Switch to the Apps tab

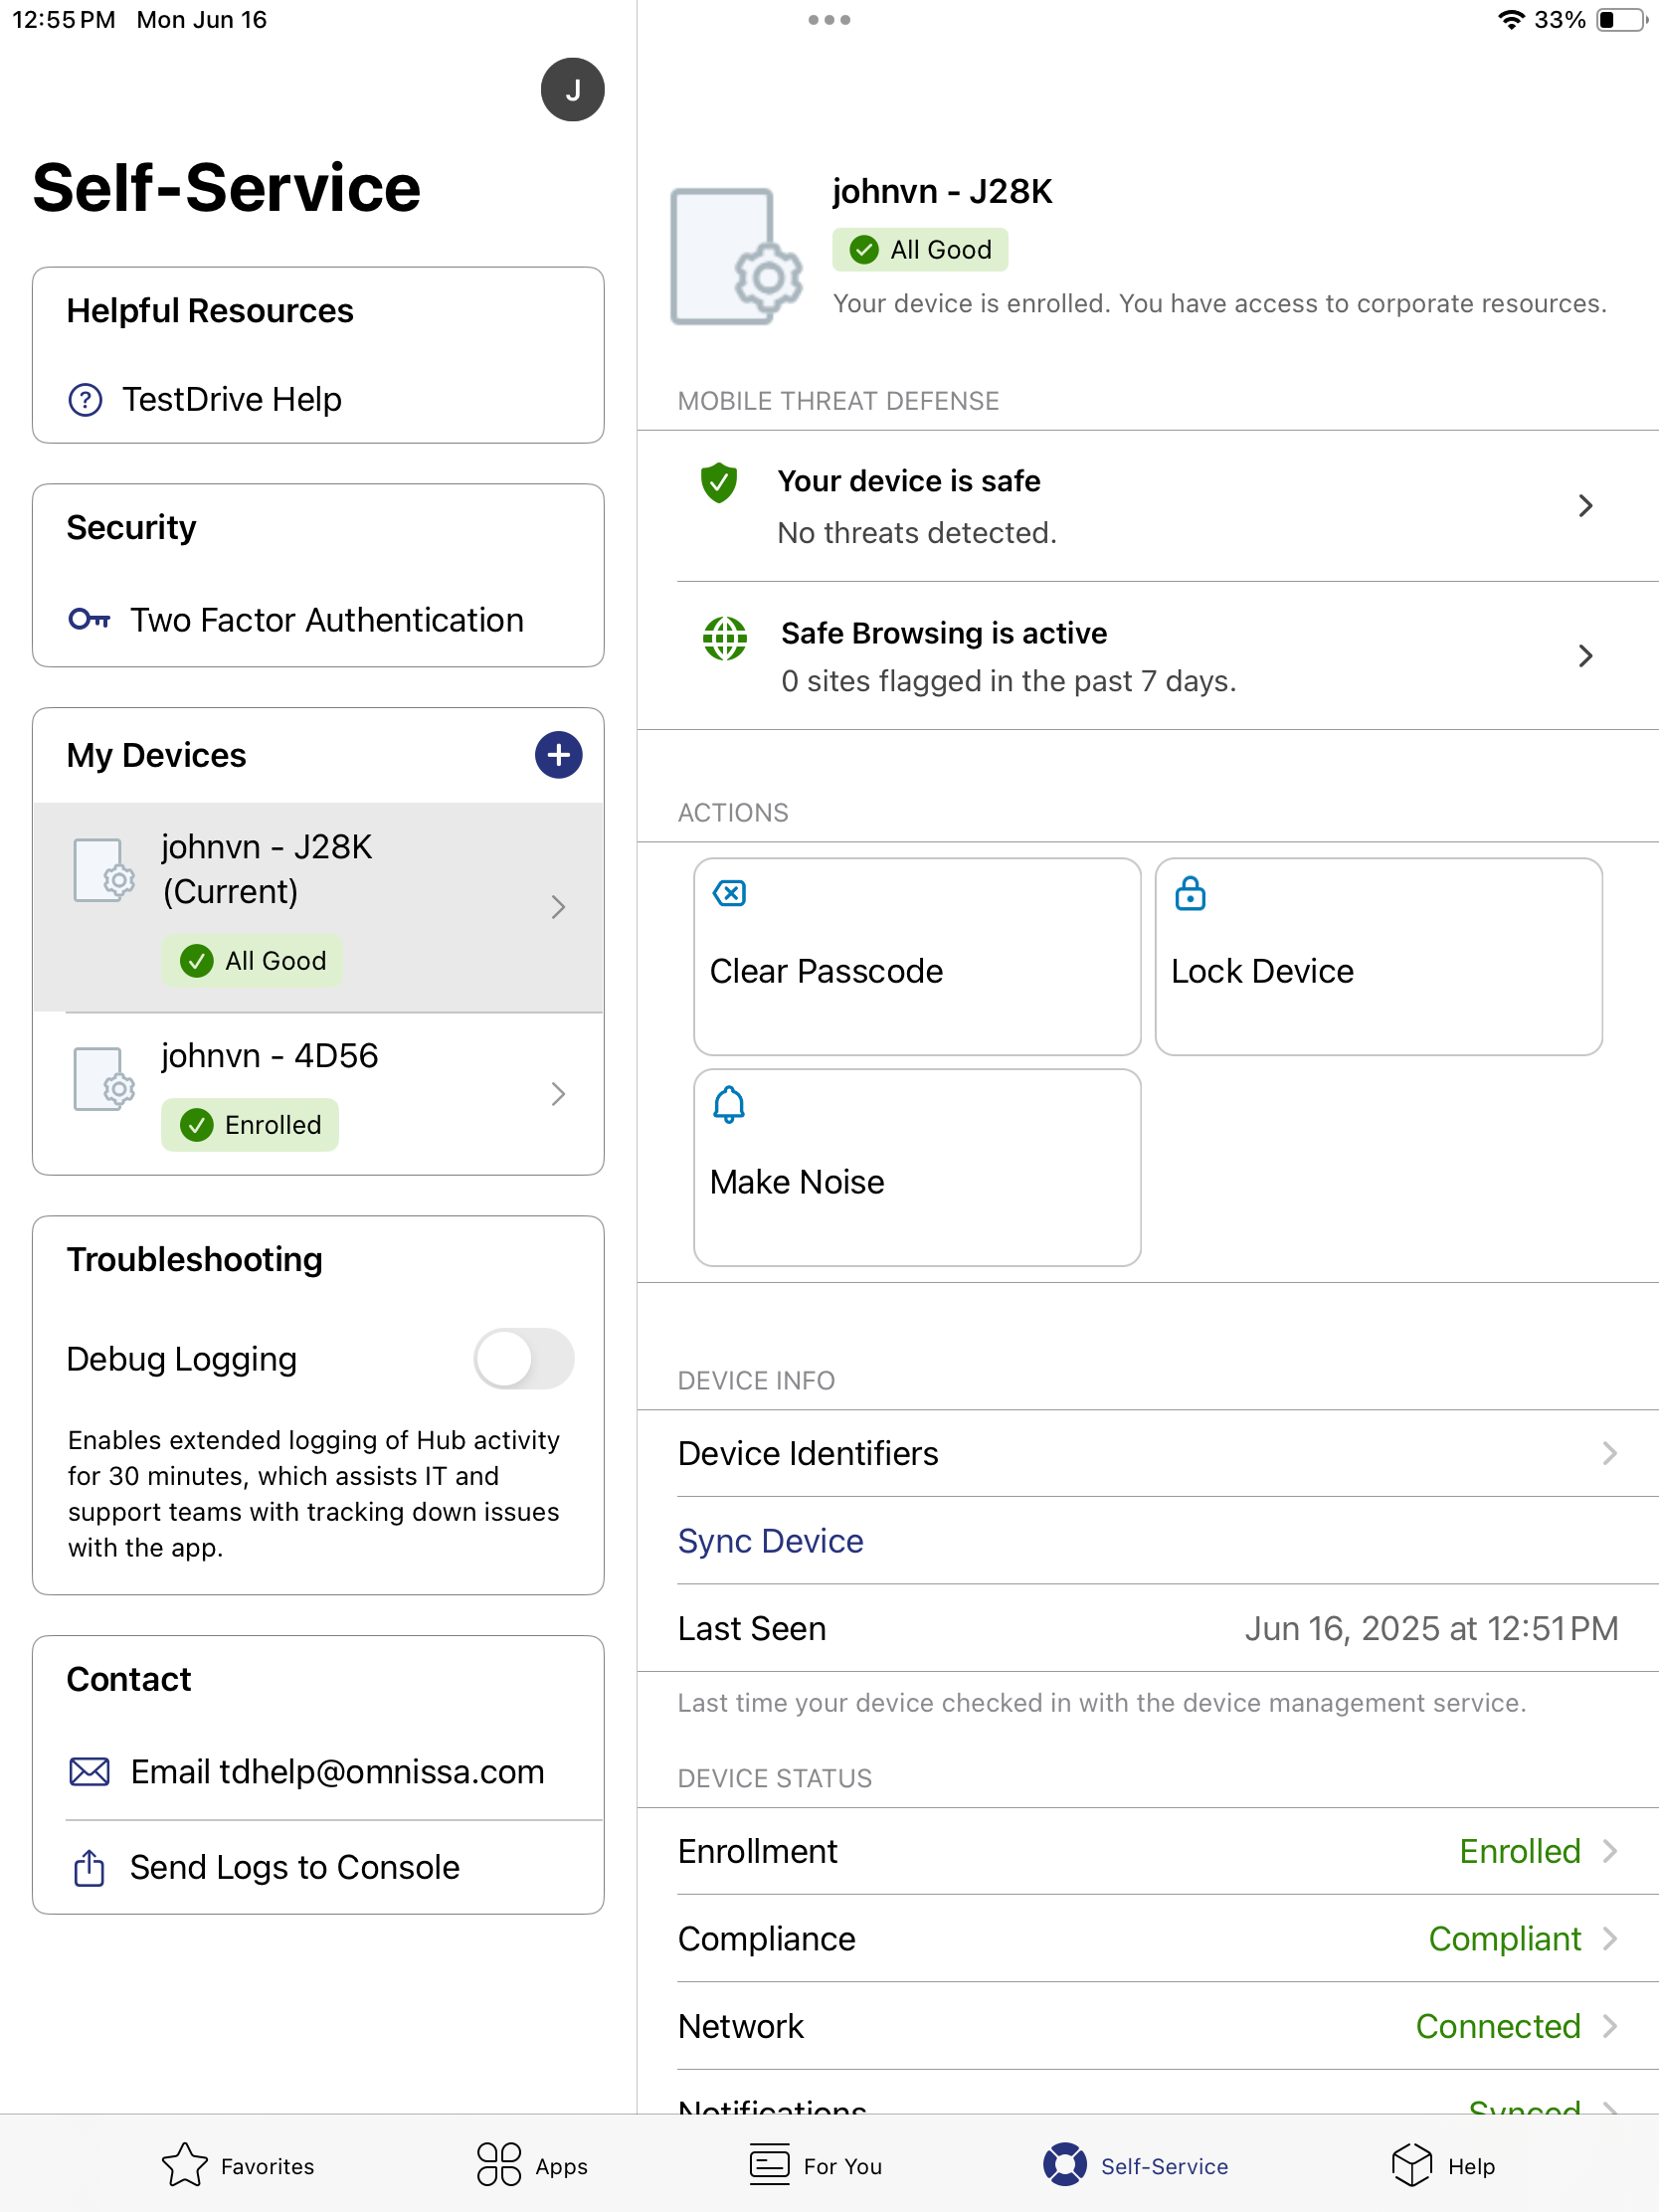click(x=532, y=2166)
